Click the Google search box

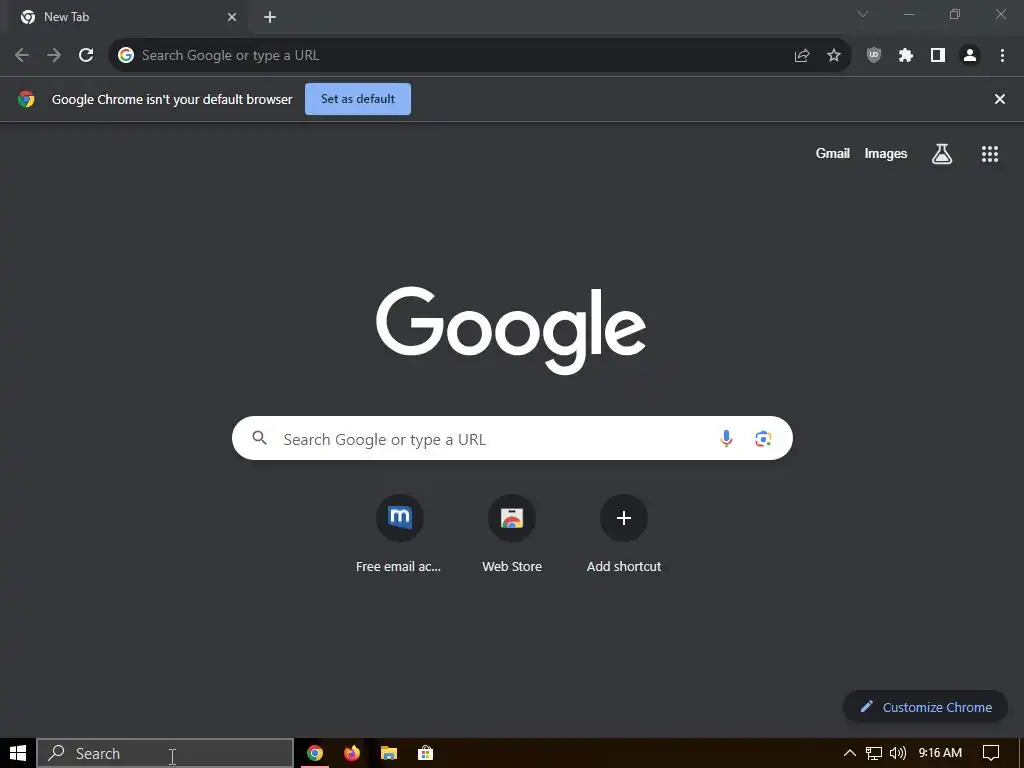click(512, 438)
